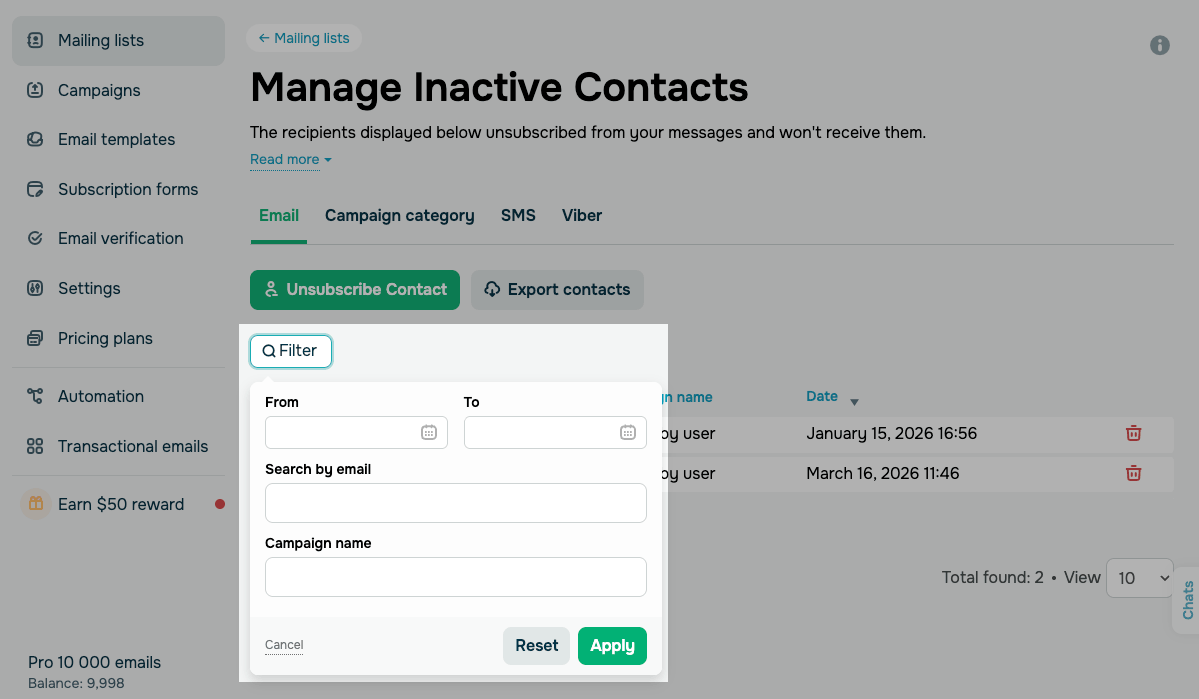Go to Email templates in sidebar
Image resolution: width=1199 pixels, height=699 pixels.
tap(116, 139)
